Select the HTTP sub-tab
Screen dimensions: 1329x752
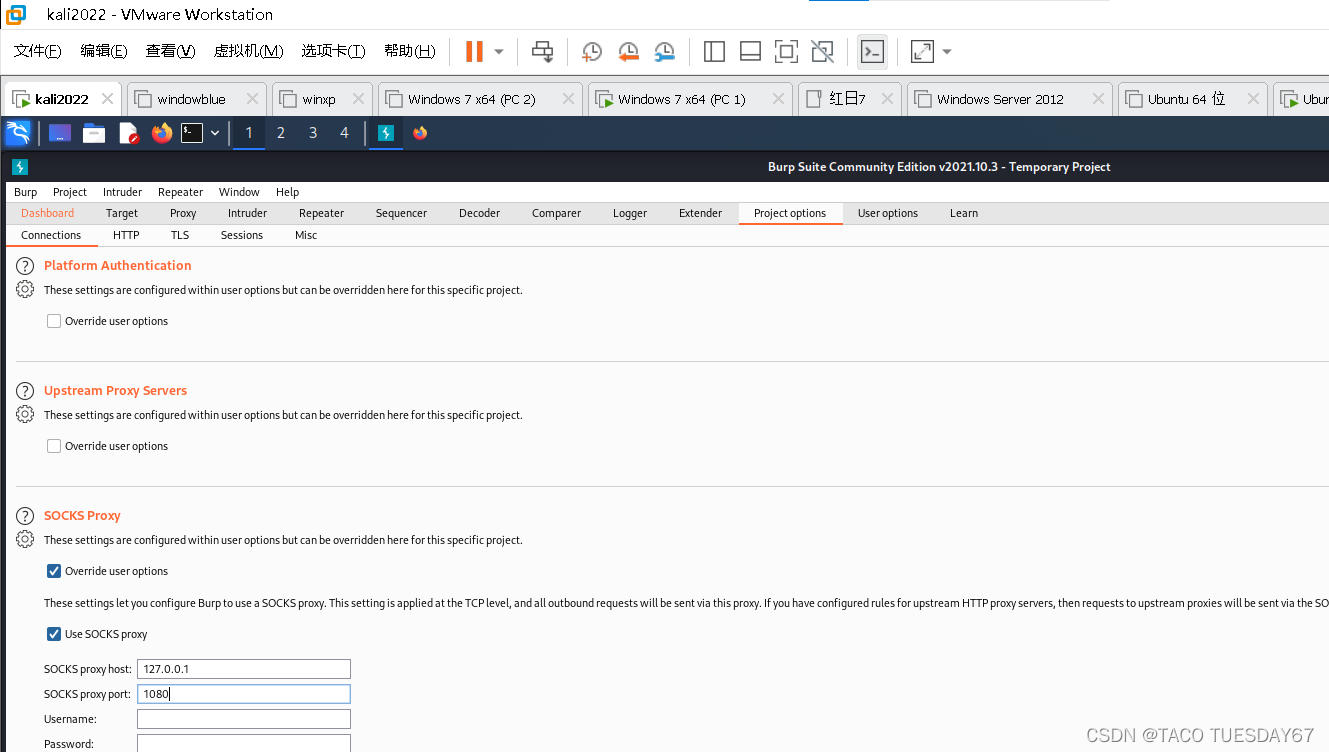pos(126,235)
